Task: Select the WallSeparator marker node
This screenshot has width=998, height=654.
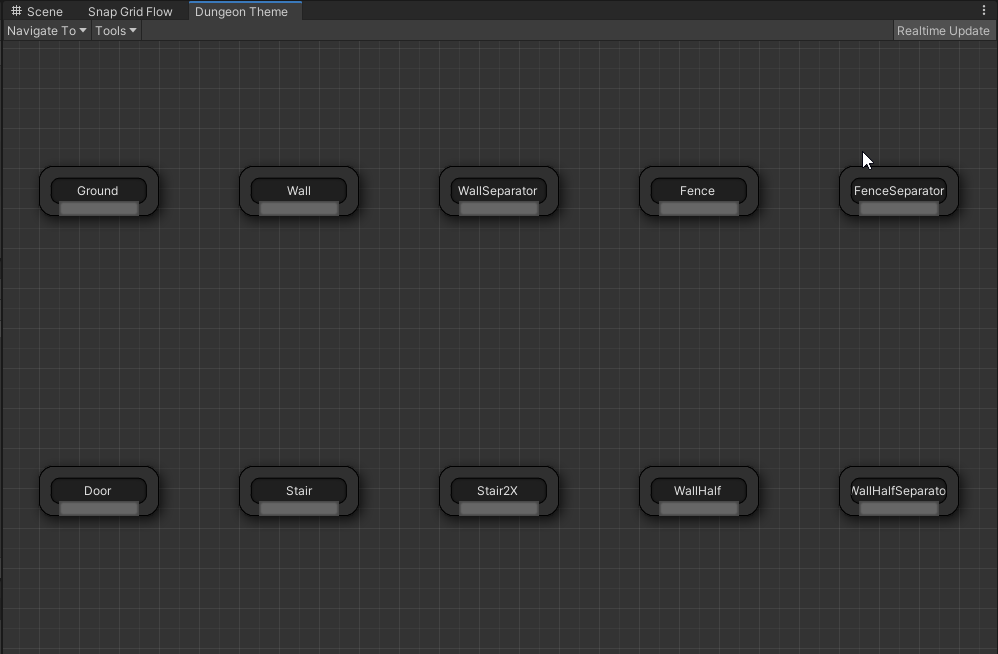Action: (498, 190)
